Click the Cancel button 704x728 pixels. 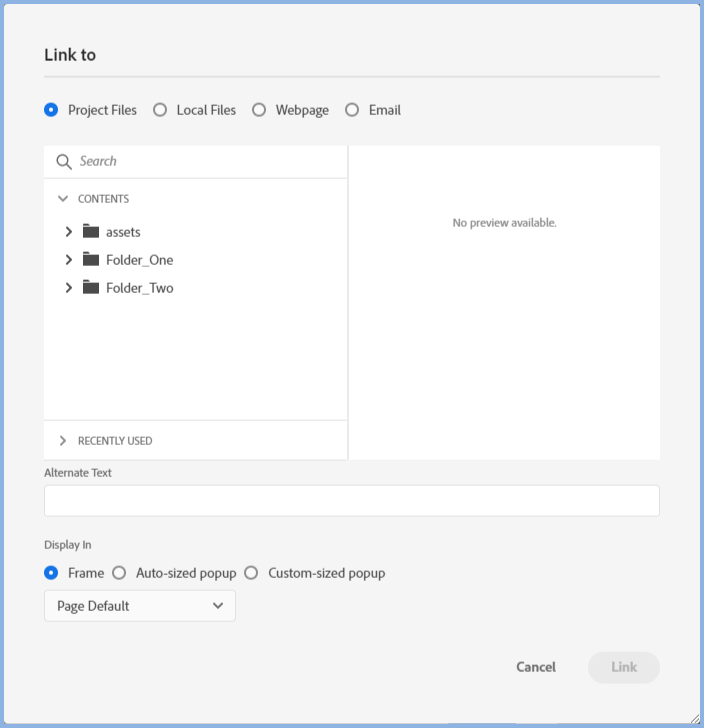pos(536,667)
